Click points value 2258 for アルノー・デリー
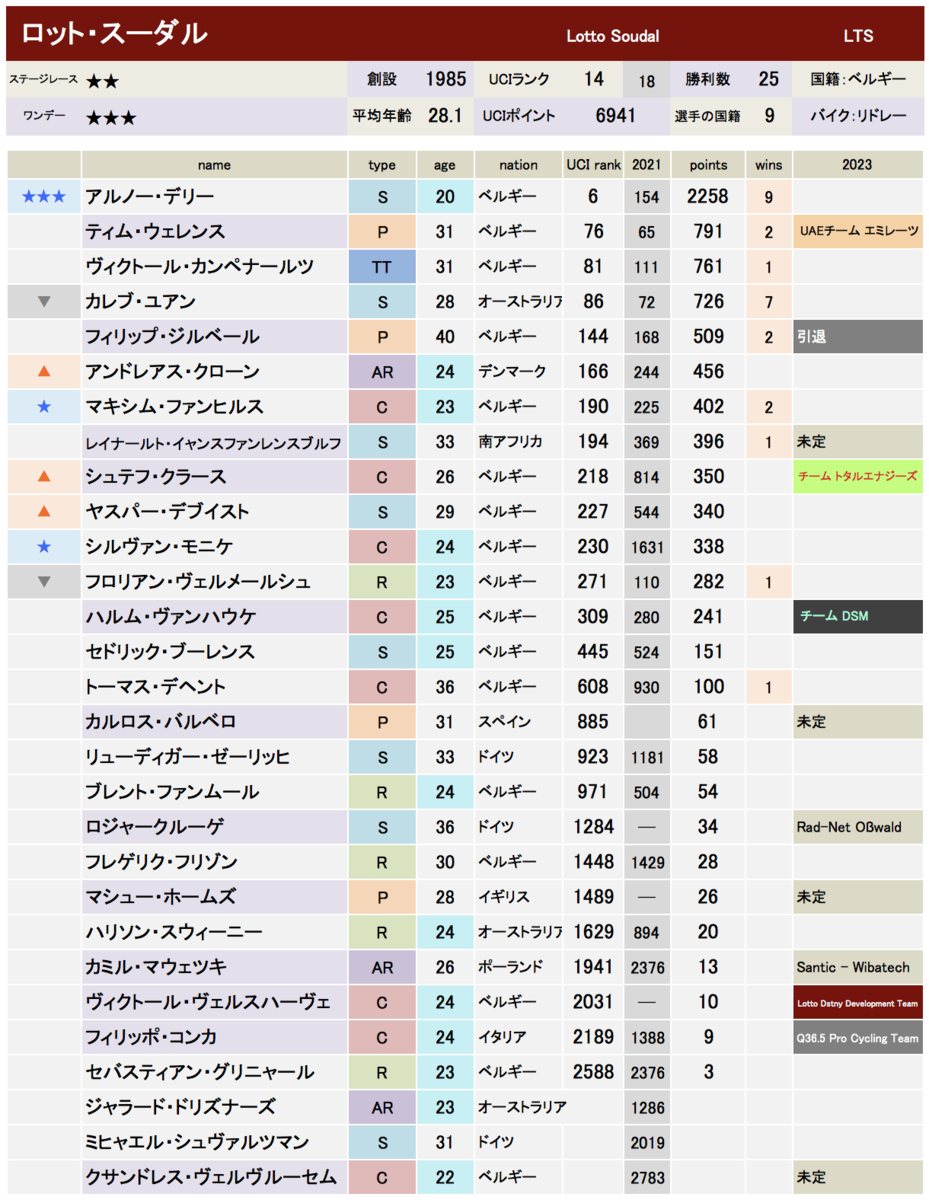The image size is (929, 1200). (x=708, y=197)
